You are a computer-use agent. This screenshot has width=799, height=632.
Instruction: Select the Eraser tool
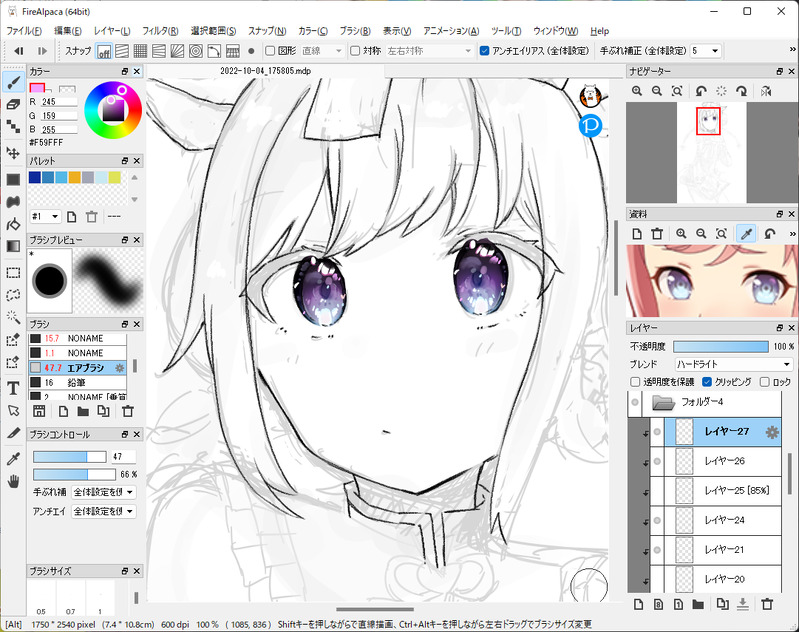coord(14,105)
